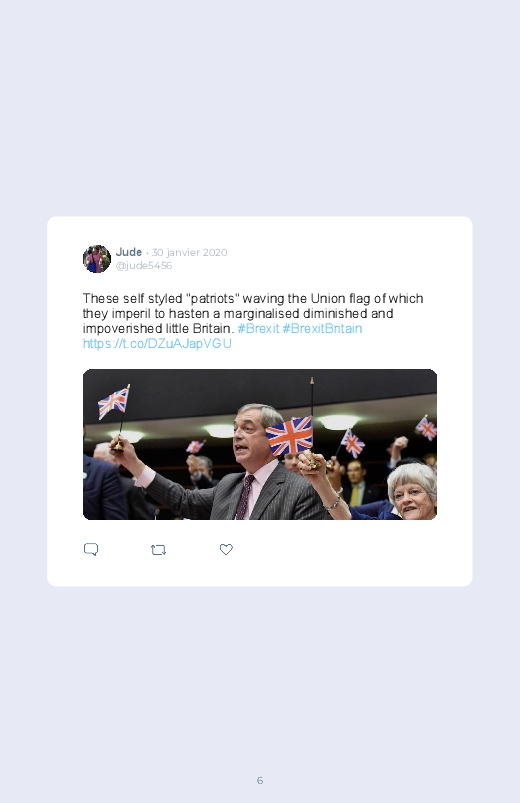The height and width of the screenshot is (803, 520).
Task: Open the #BrexitBritain hashtag
Action: pyautogui.click(x=322, y=328)
